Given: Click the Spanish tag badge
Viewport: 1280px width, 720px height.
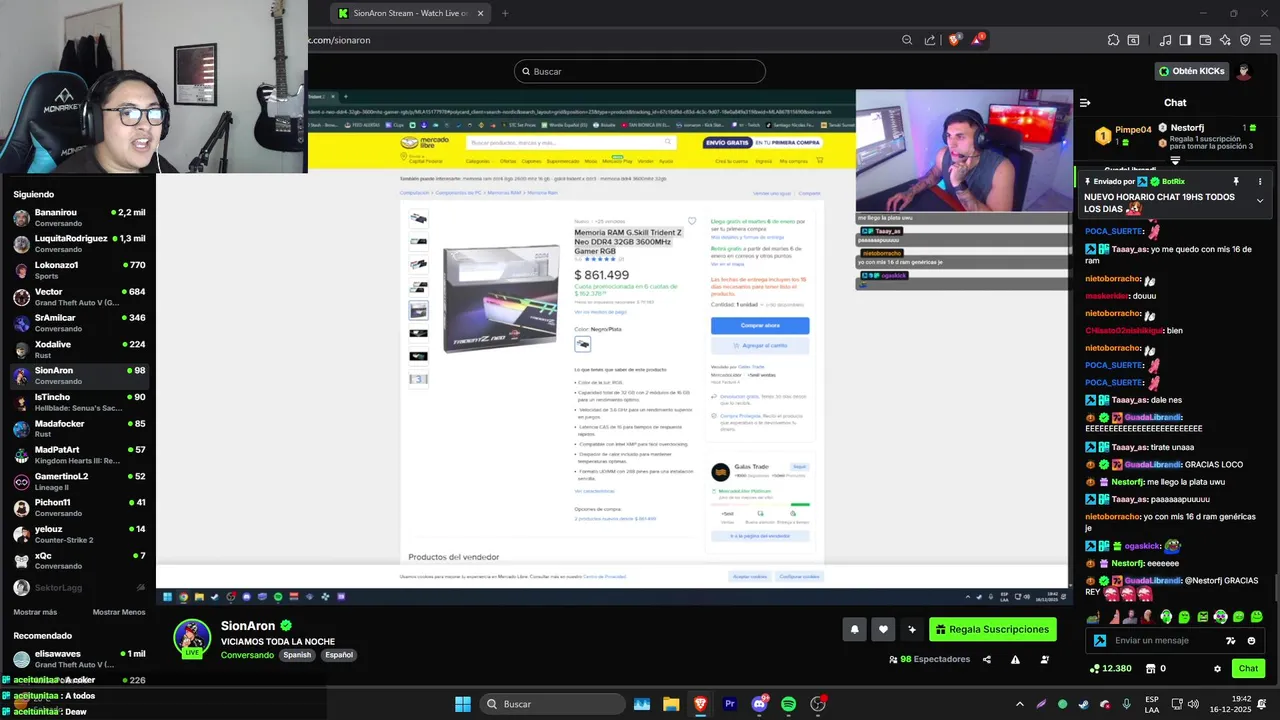Looking at the screenshot, I should click(297, 655).
